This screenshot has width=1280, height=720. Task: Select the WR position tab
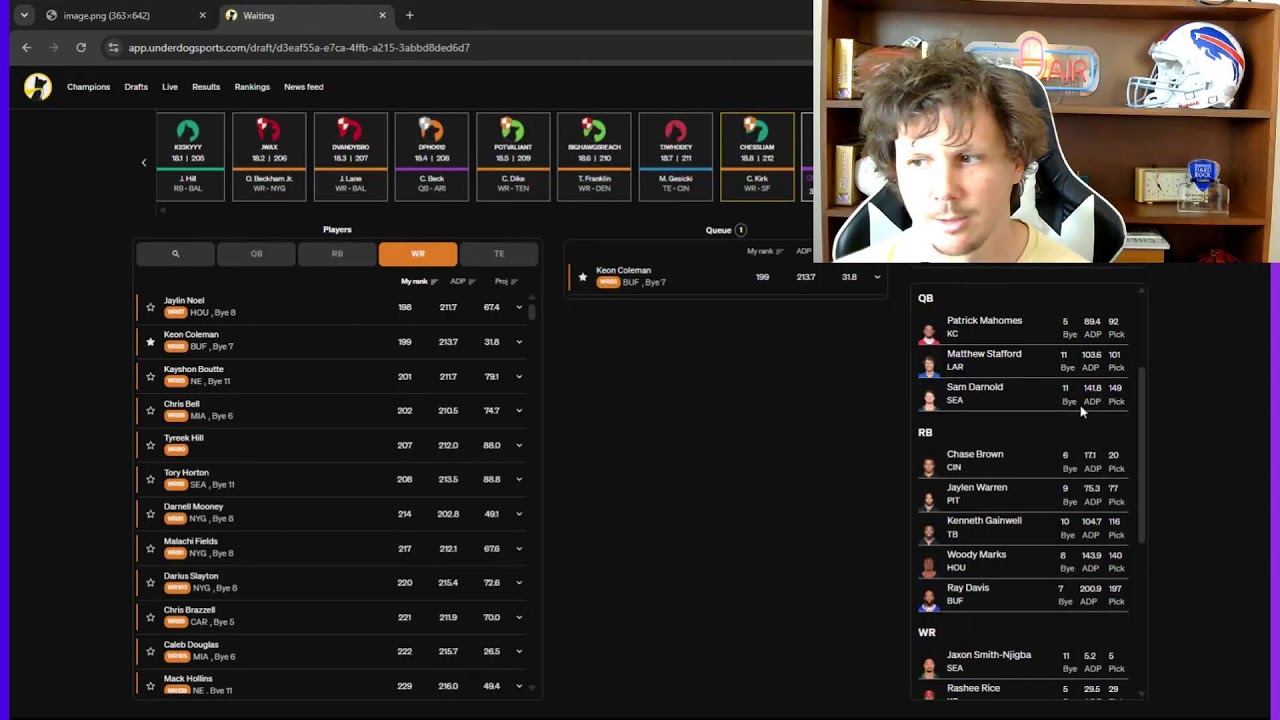pos(418,254)
